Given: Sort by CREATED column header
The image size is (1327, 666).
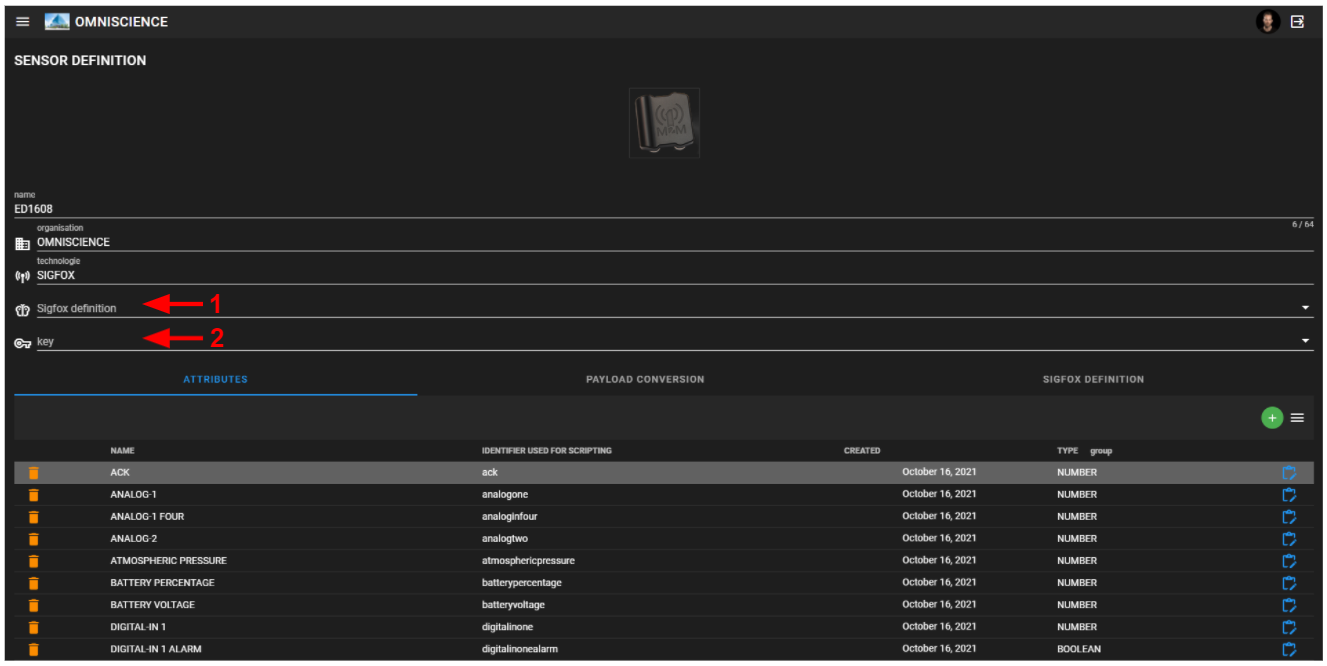Looking at the screenshot, I should 862,451.
